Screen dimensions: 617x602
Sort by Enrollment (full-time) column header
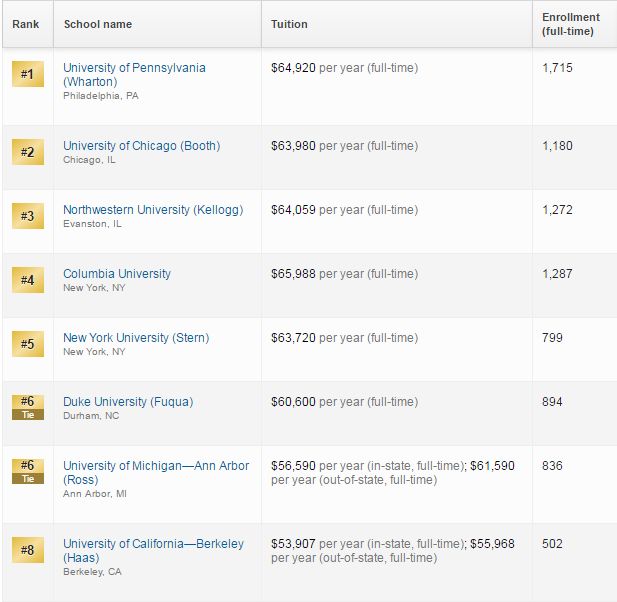click(x=571, y=24)
